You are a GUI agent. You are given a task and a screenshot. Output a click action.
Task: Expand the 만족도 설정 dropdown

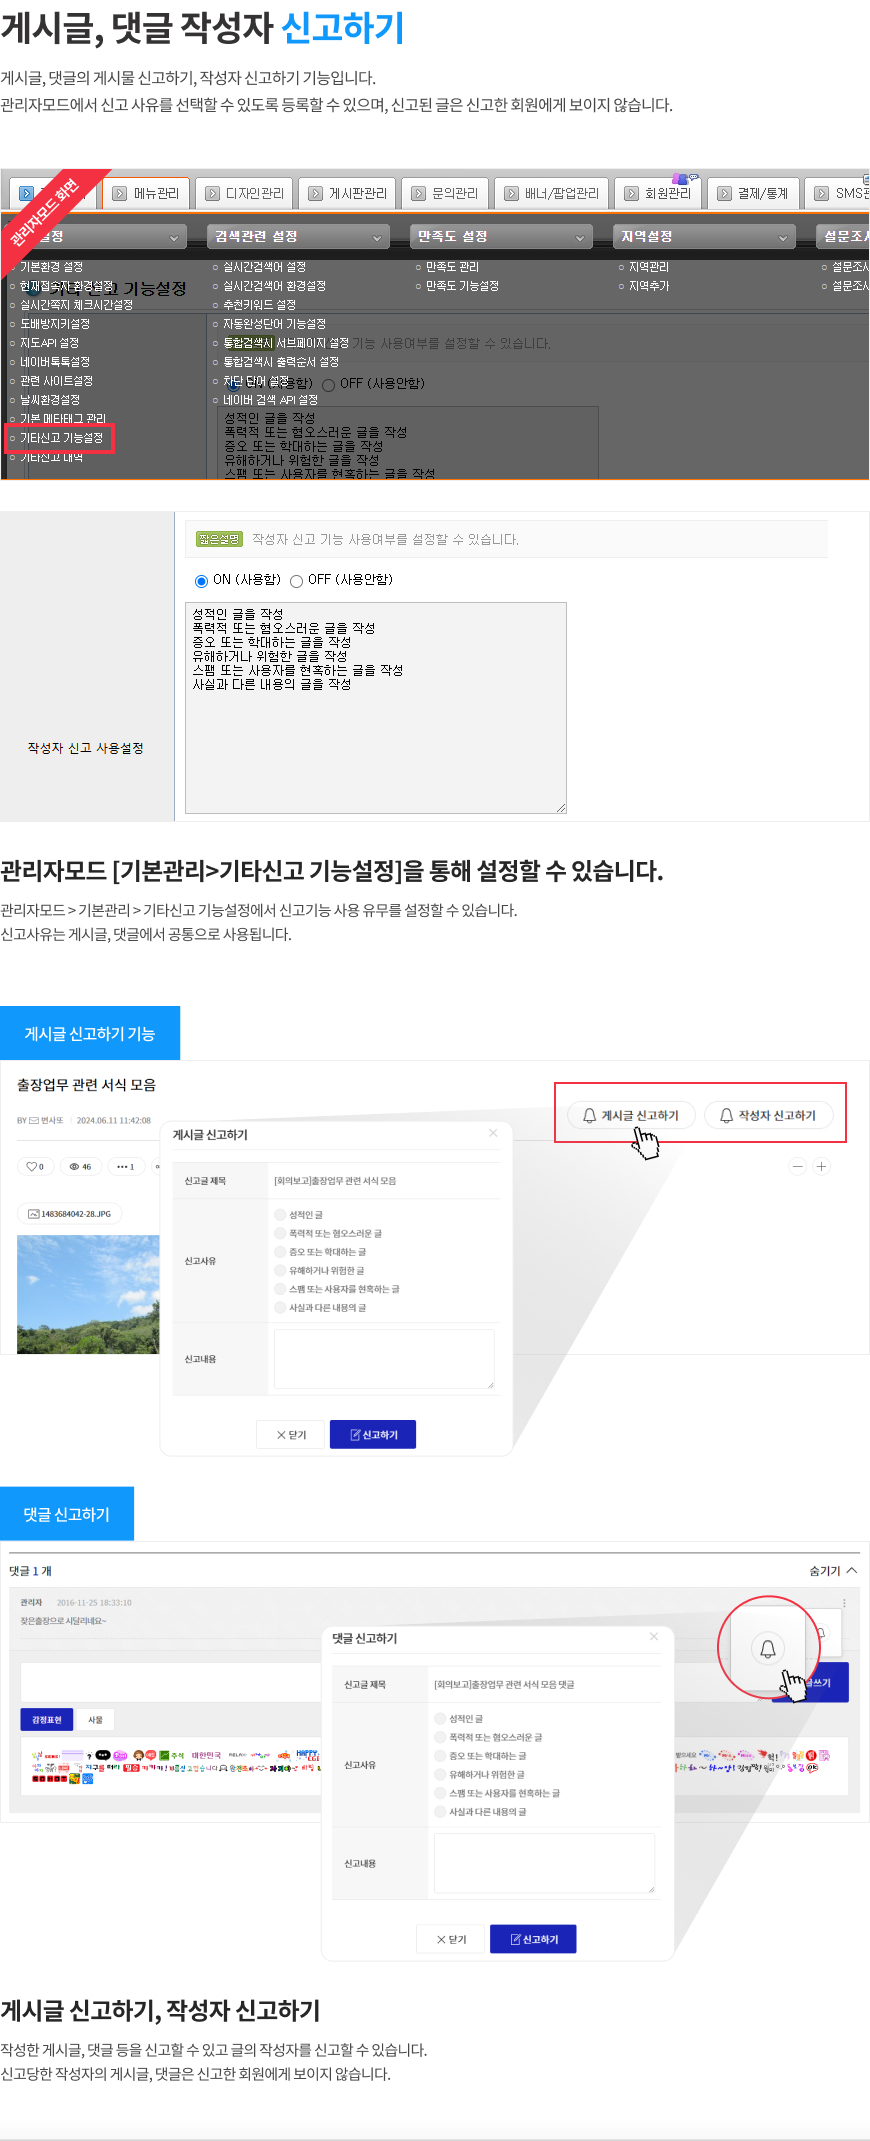click(501, 236)
